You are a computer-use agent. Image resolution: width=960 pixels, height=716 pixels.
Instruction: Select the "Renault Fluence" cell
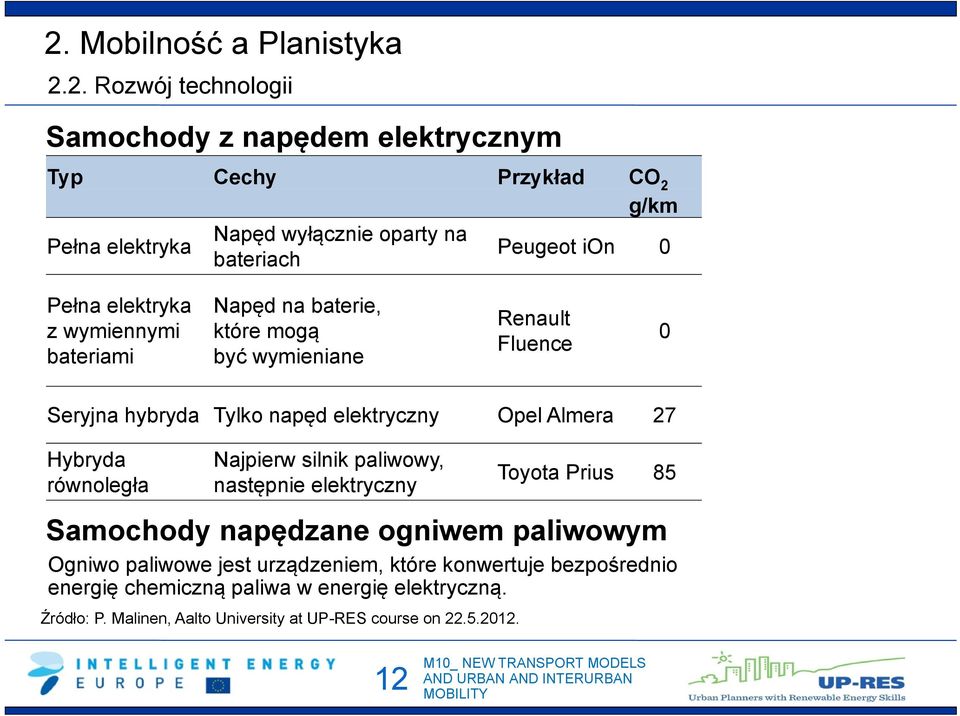[x=534, y=331]
